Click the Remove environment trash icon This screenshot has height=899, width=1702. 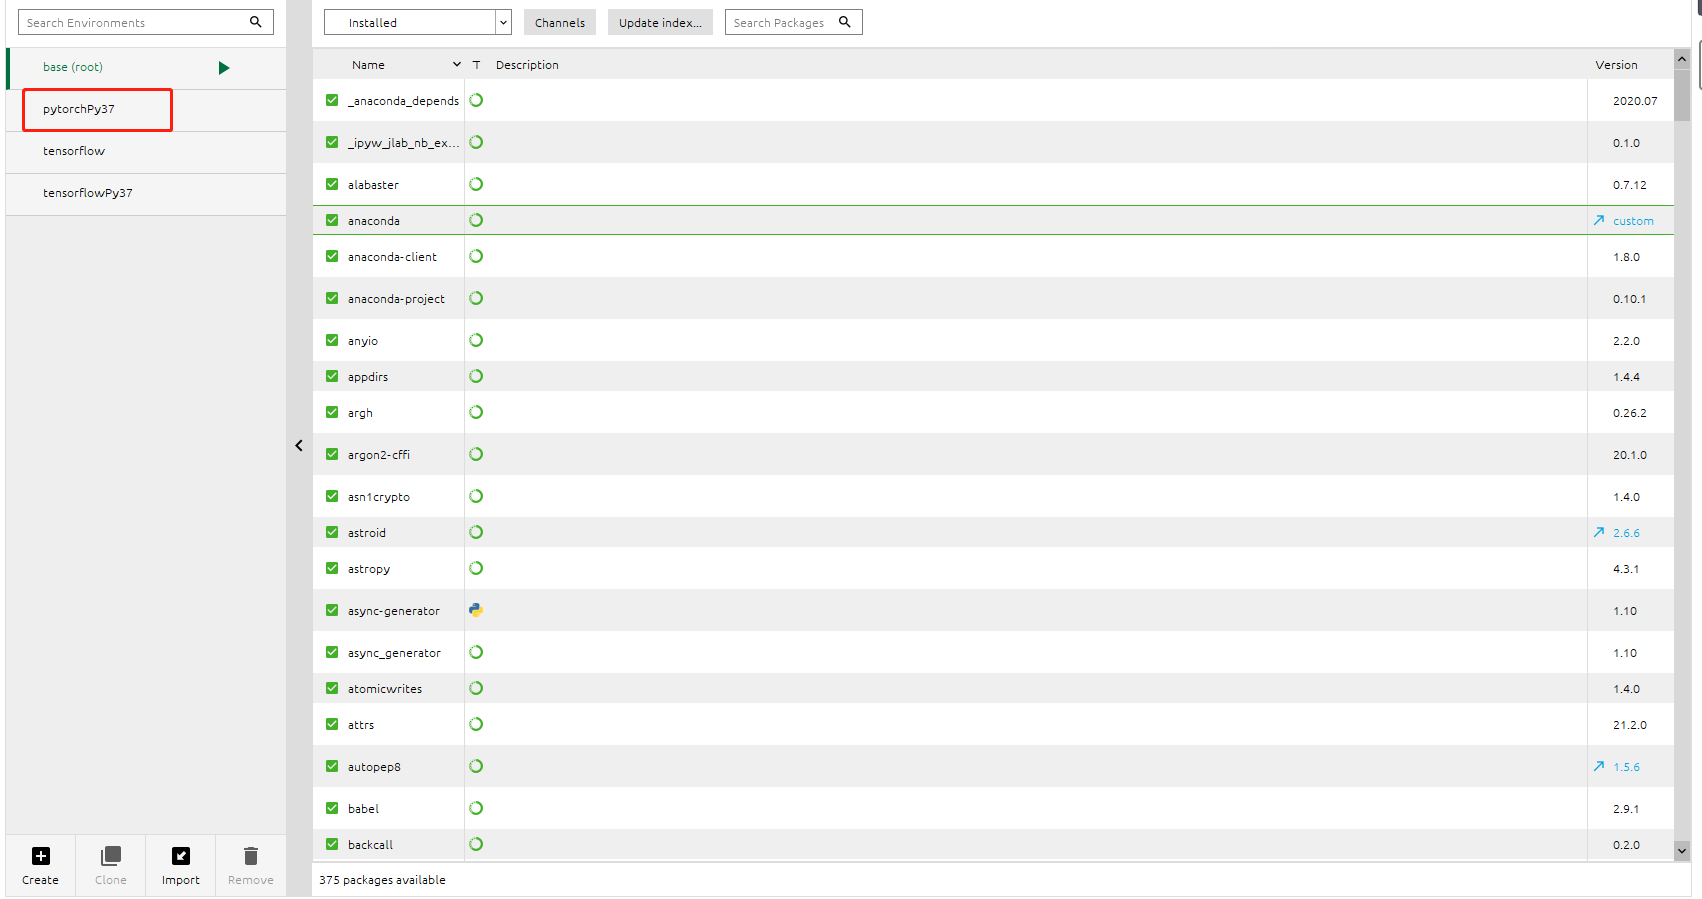pos(251,856)
